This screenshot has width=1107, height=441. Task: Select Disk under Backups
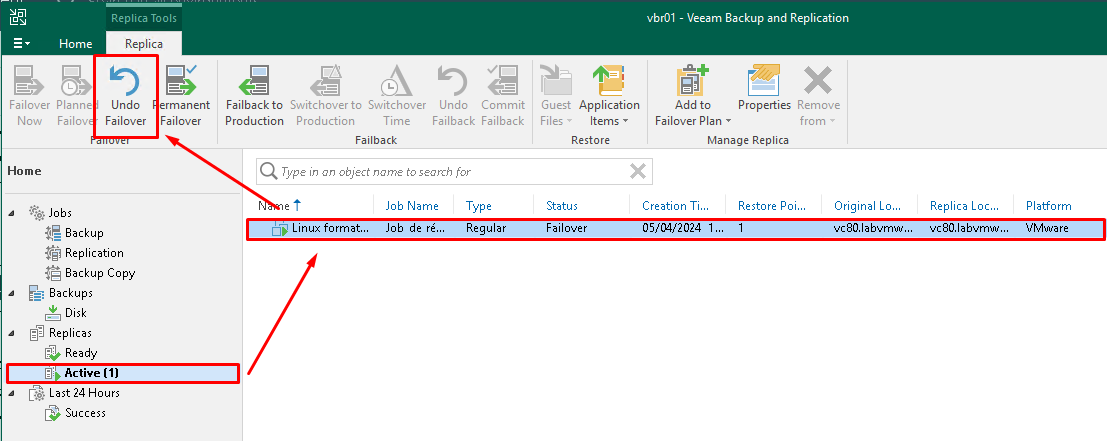(76, 313)
